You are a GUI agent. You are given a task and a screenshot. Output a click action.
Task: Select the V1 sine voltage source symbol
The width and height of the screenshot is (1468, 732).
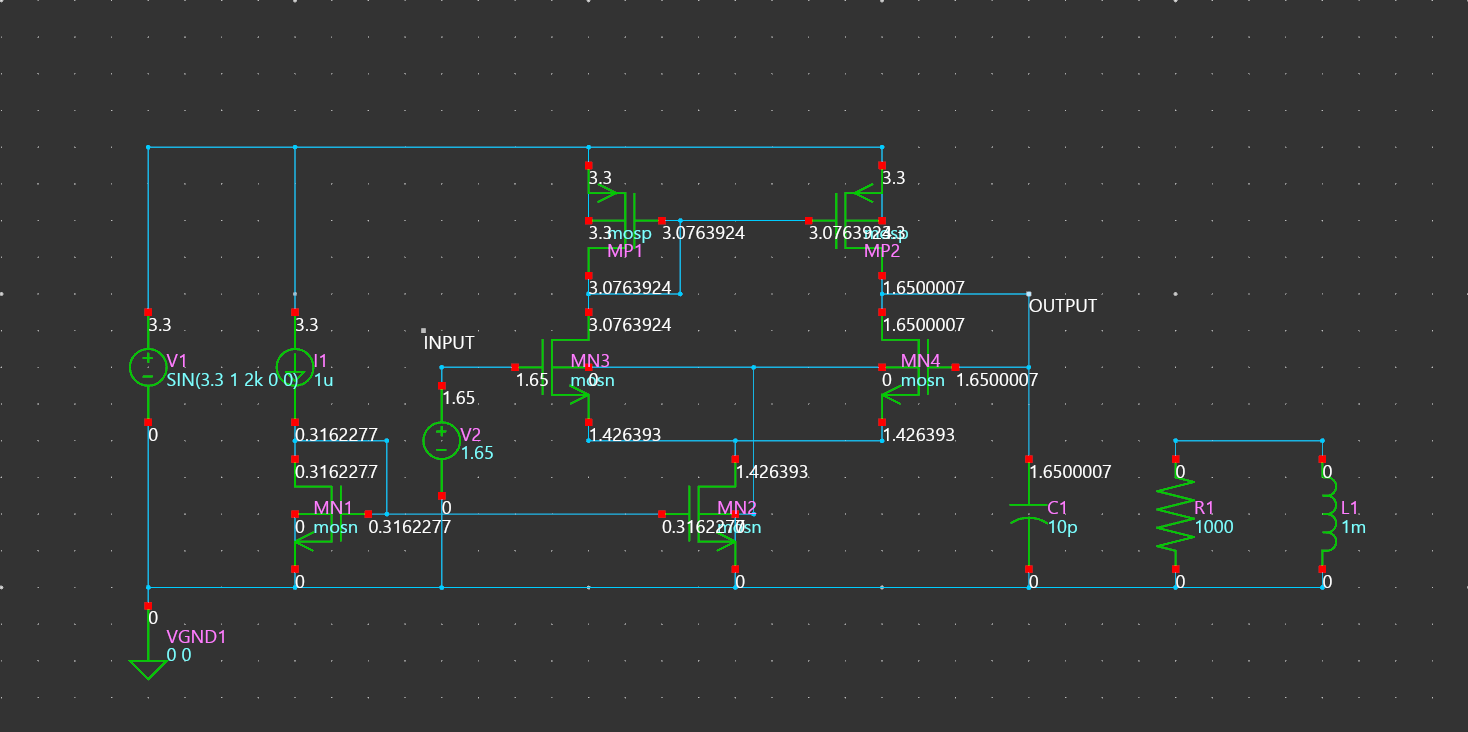147,367
